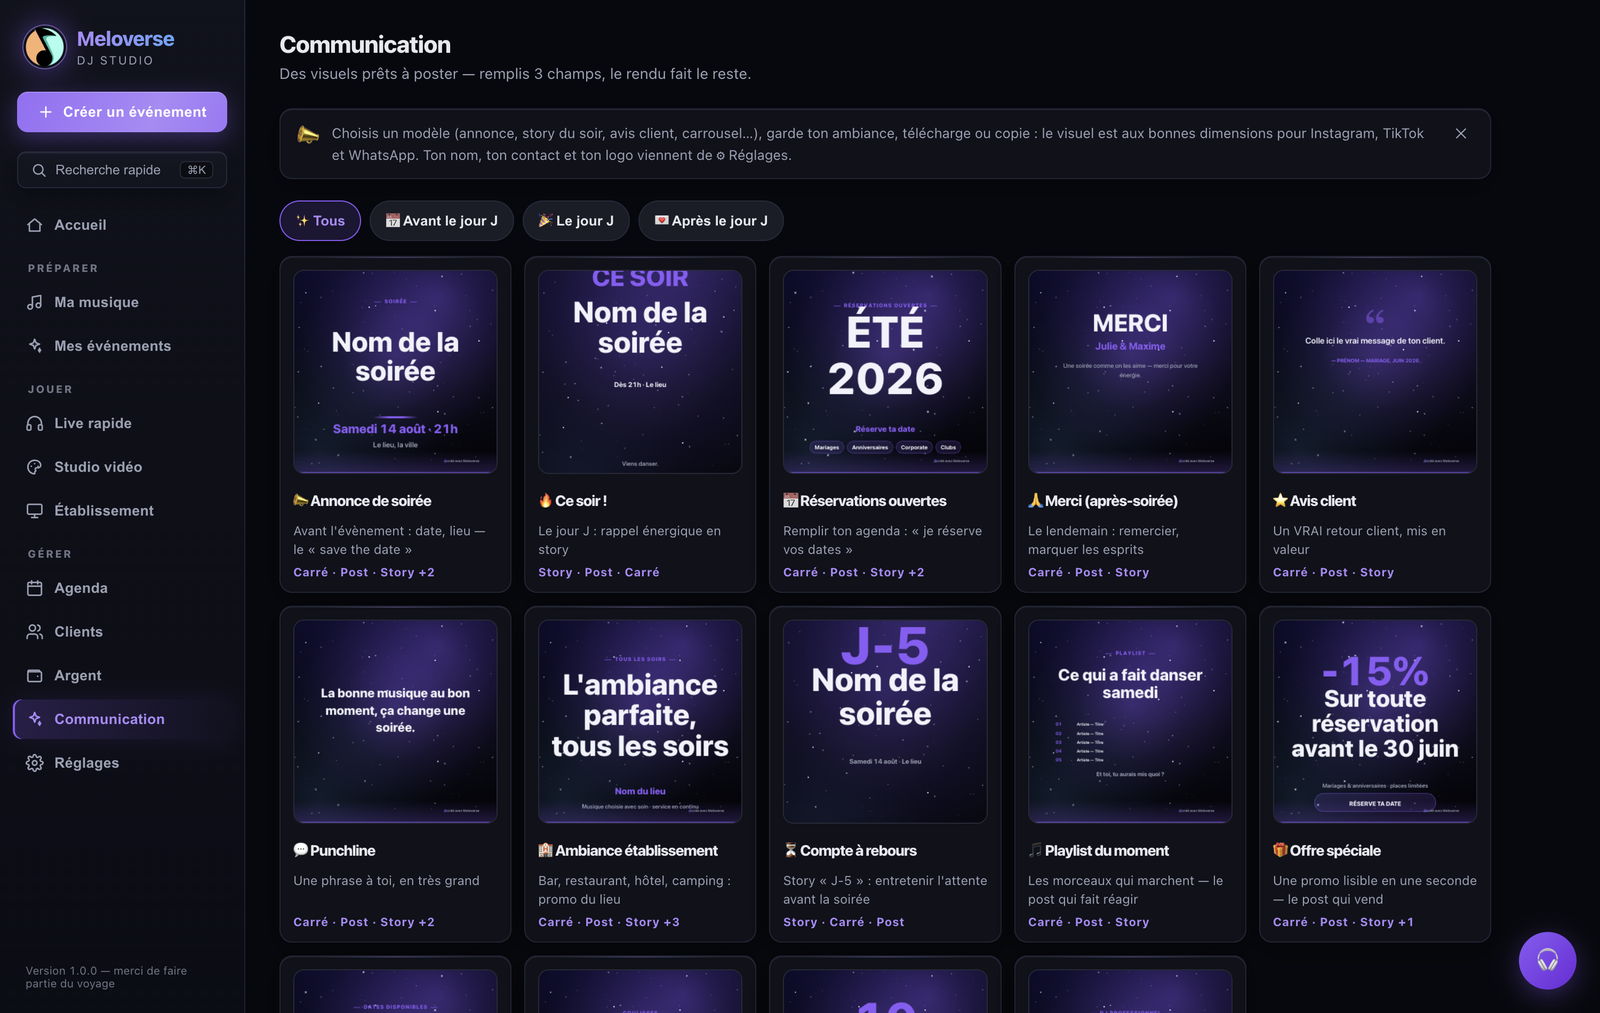Filter by Le jour J

[576, 221]
